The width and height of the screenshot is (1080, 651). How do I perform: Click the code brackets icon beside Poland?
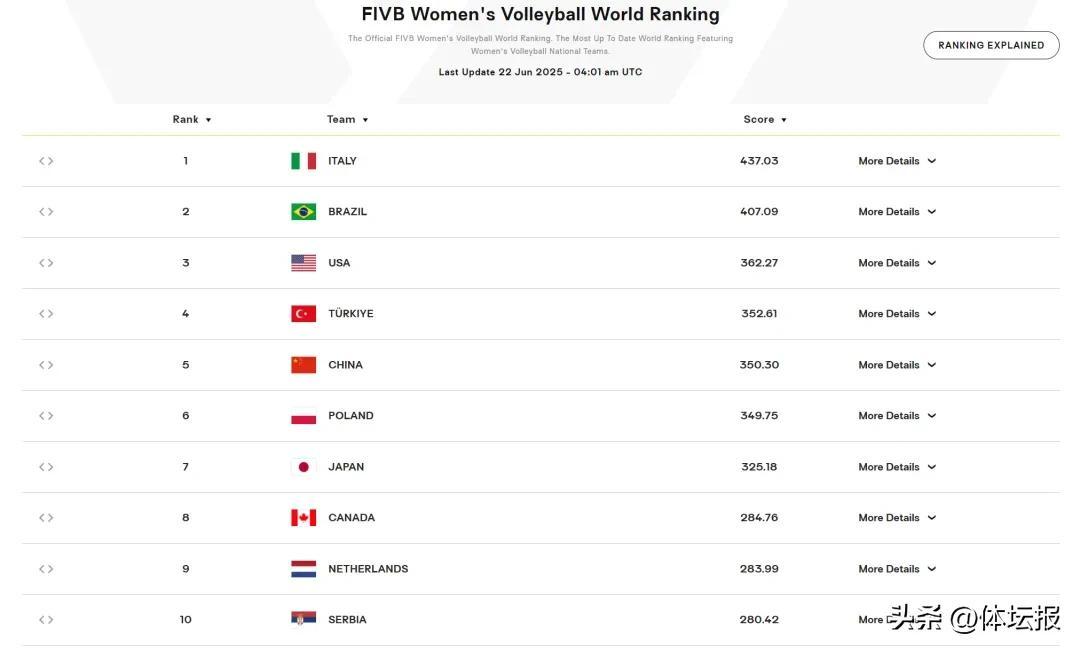46,416
